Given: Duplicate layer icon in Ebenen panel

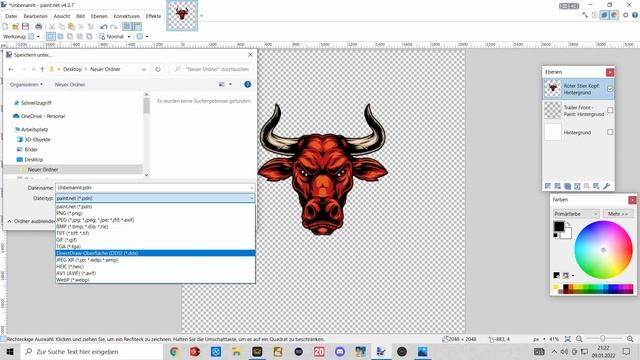Looking at the screenshot, I should click(x=567, y=186).
